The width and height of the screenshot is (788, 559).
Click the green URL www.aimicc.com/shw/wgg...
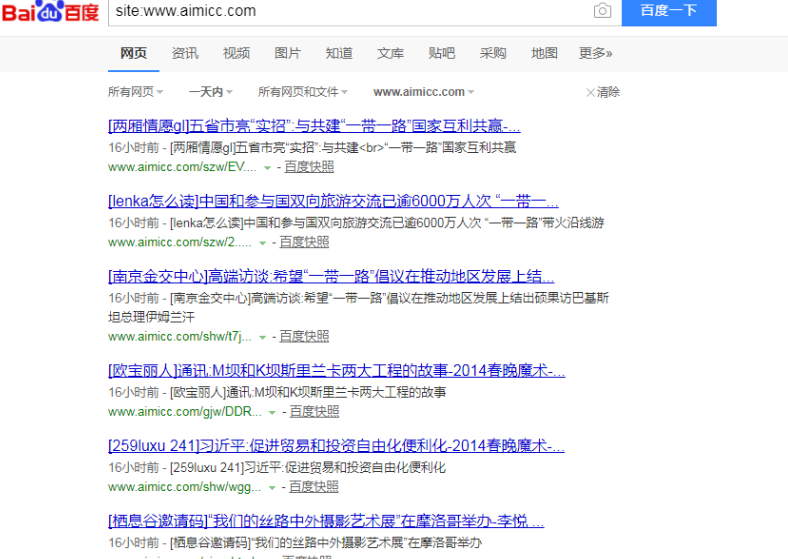(184, 487)
